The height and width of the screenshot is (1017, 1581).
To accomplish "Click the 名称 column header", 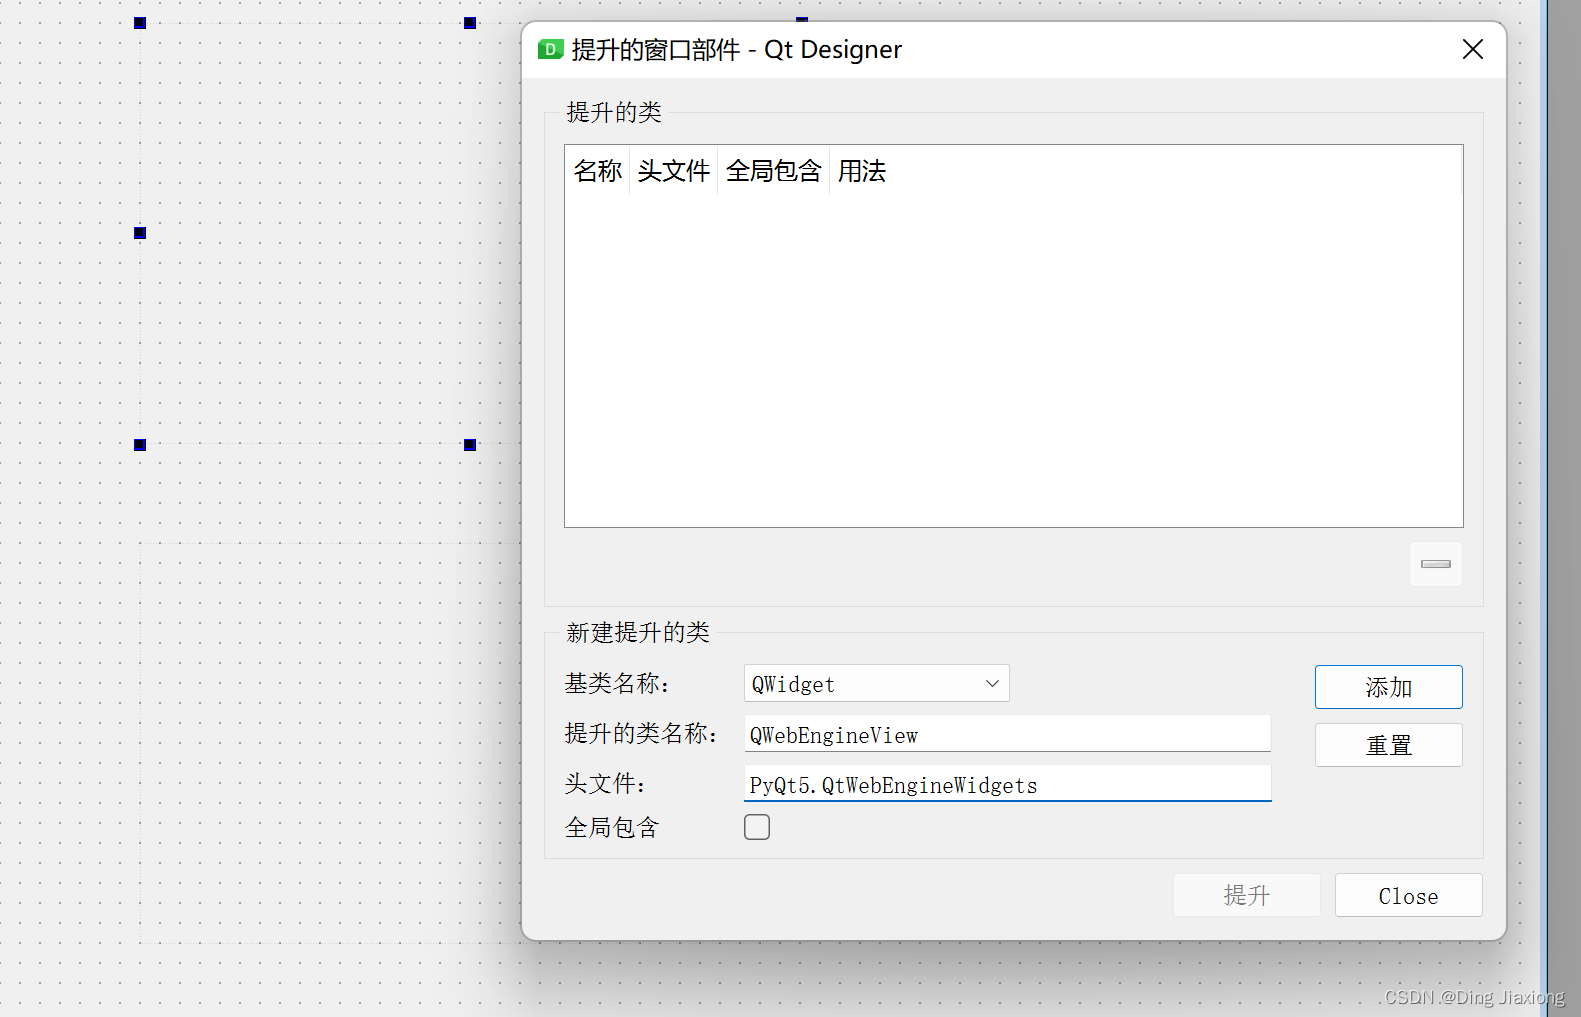I will pyautogui.click(x=598, y=171).
